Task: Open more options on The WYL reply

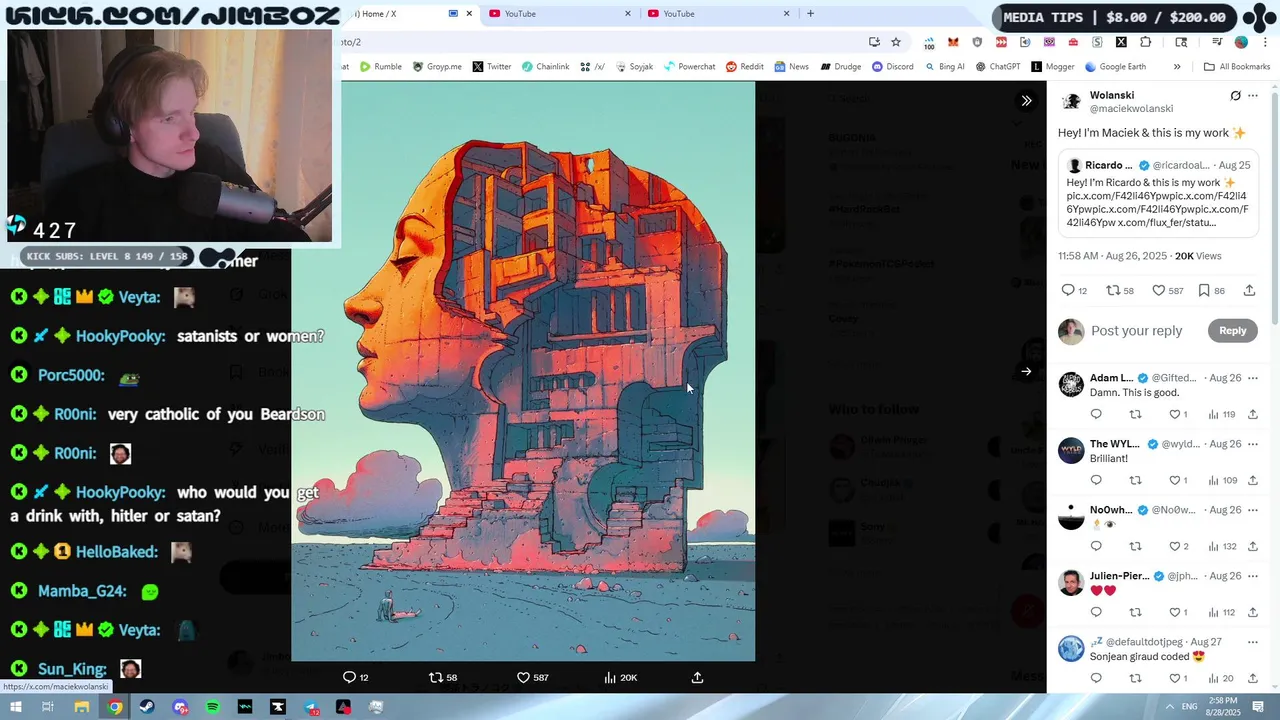Action: coord(1253,444)
